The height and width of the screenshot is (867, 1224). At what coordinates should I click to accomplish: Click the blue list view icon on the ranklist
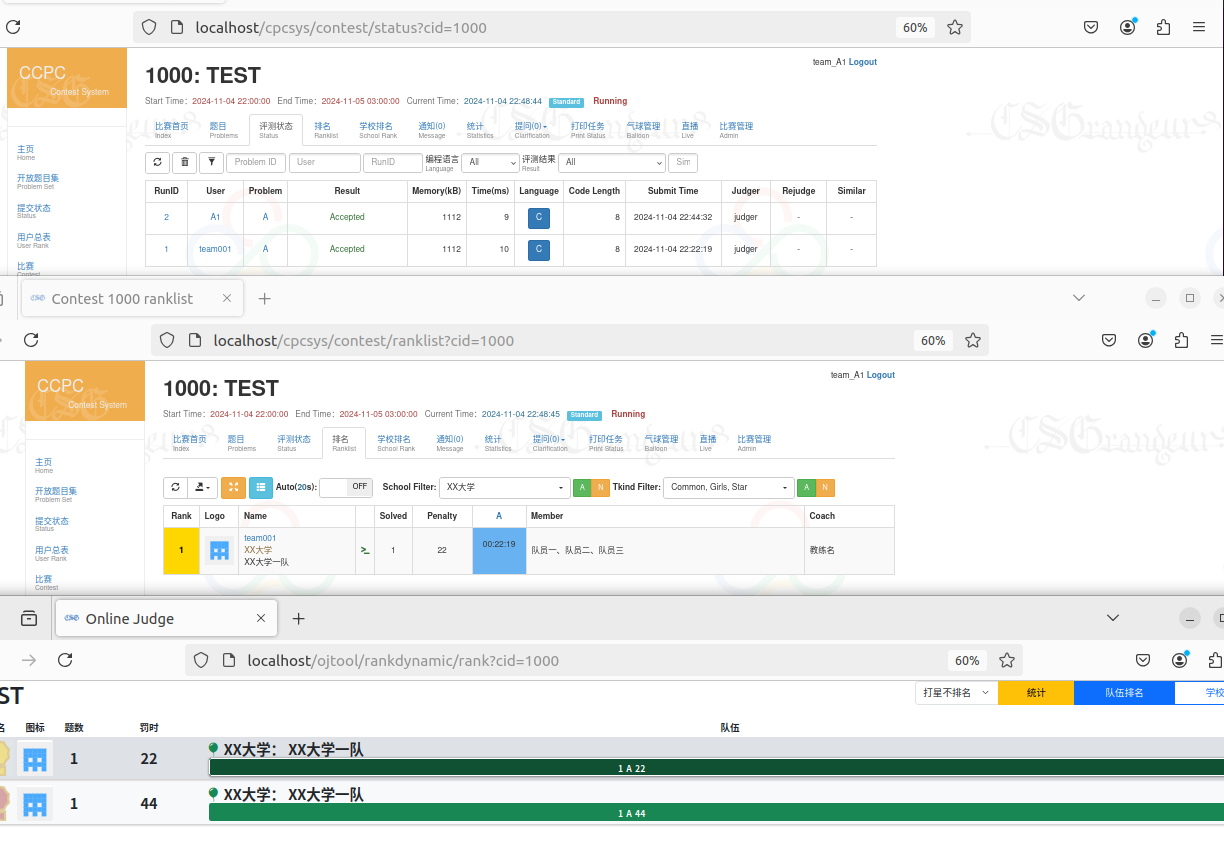click(260, 487)
